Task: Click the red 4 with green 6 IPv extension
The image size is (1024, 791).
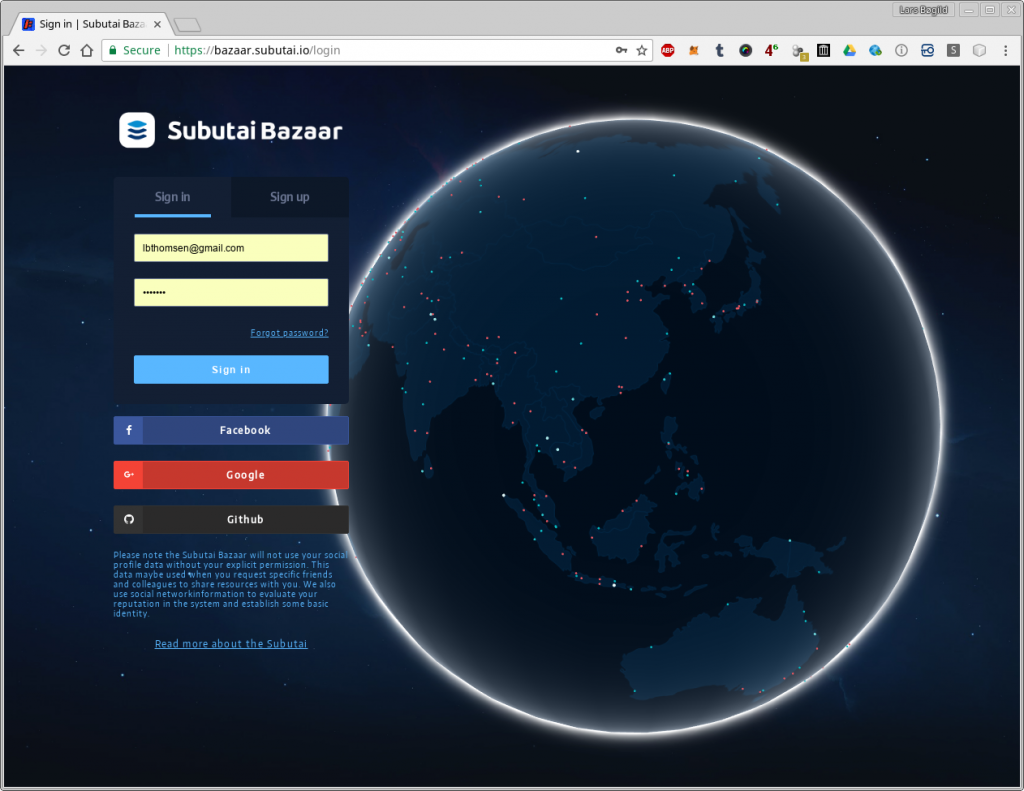Action: point(771,50)
